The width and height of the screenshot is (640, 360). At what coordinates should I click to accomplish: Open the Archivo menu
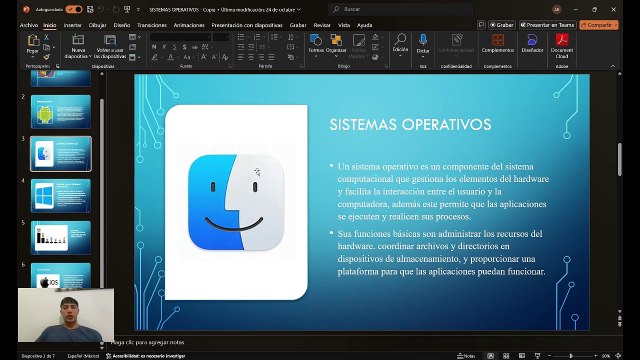[x=29, y=25]
